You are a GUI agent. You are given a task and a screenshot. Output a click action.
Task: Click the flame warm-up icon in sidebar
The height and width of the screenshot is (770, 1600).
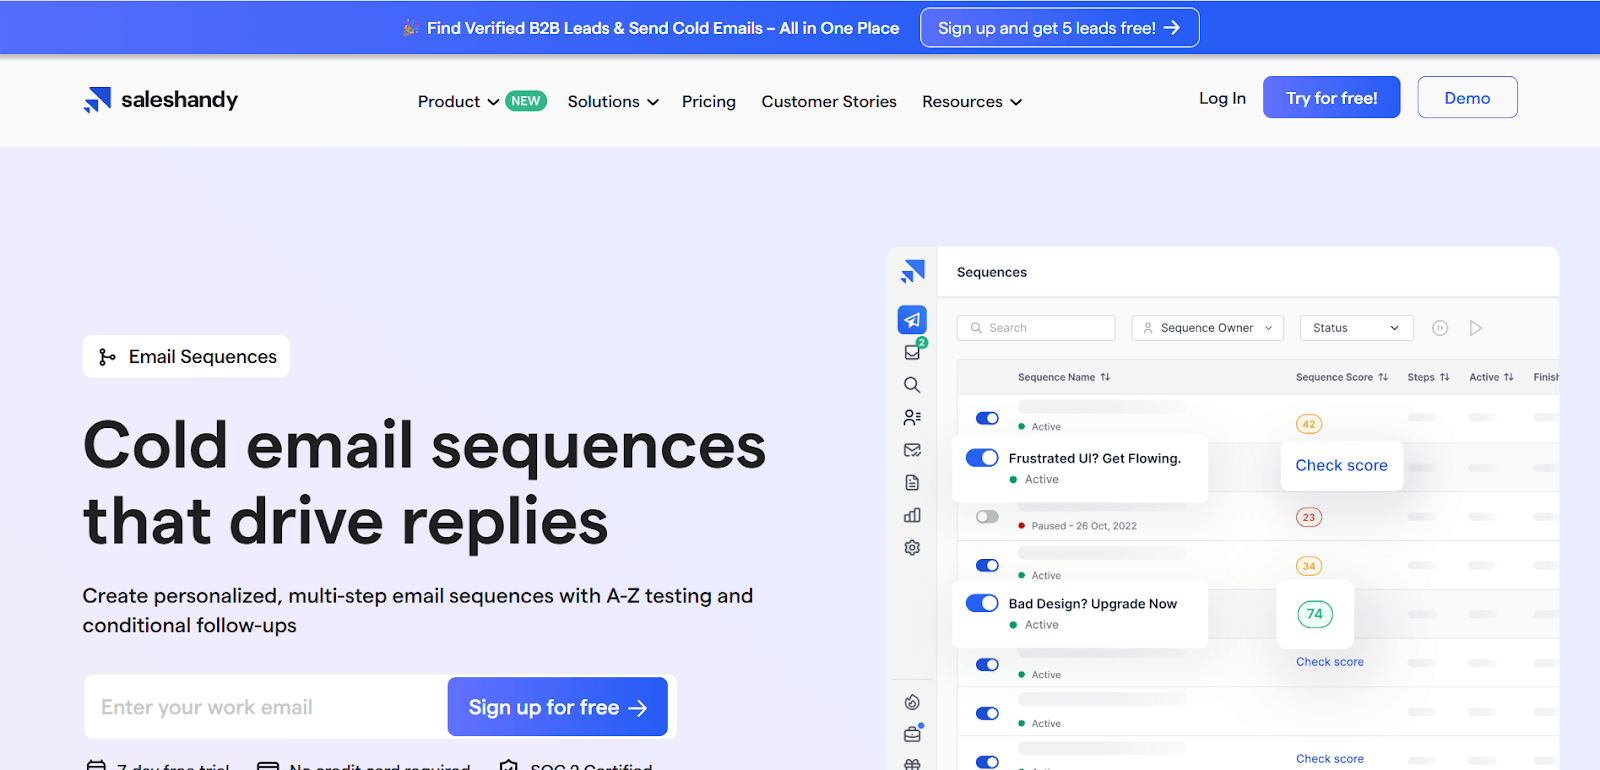(912, 702)
